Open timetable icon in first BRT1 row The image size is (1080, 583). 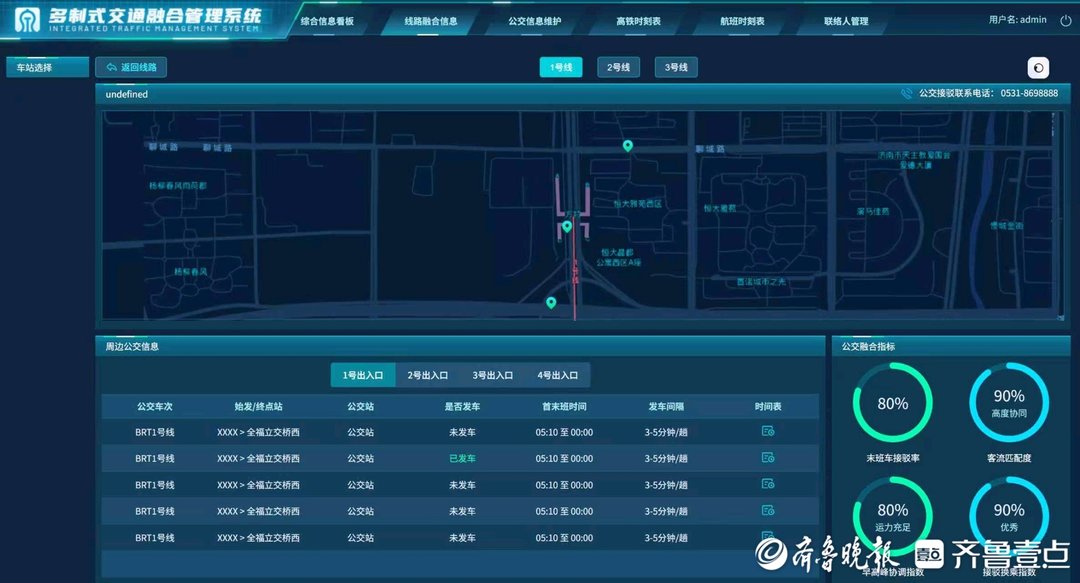(768, 431)
